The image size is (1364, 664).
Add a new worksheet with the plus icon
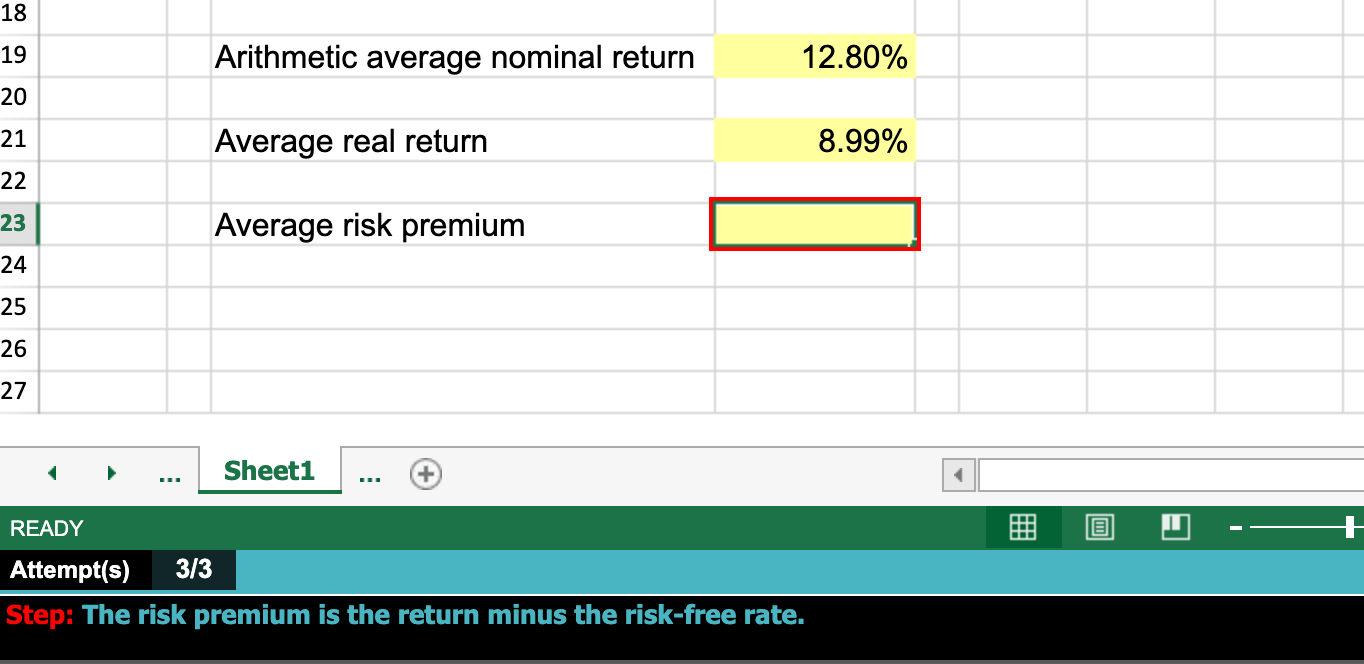coord(425,473)
